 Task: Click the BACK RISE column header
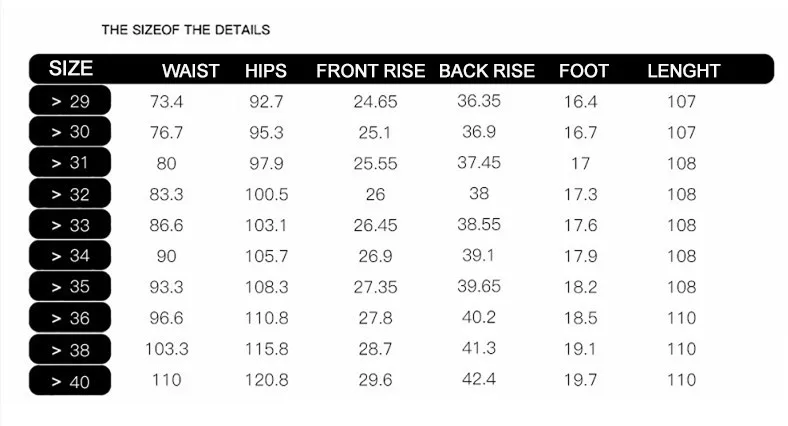click(487, 71)
